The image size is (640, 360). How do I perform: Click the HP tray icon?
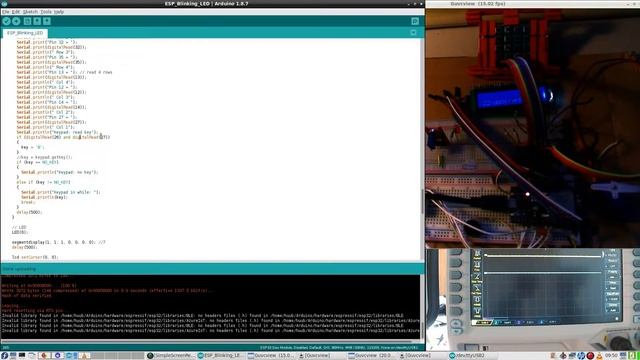581,356
